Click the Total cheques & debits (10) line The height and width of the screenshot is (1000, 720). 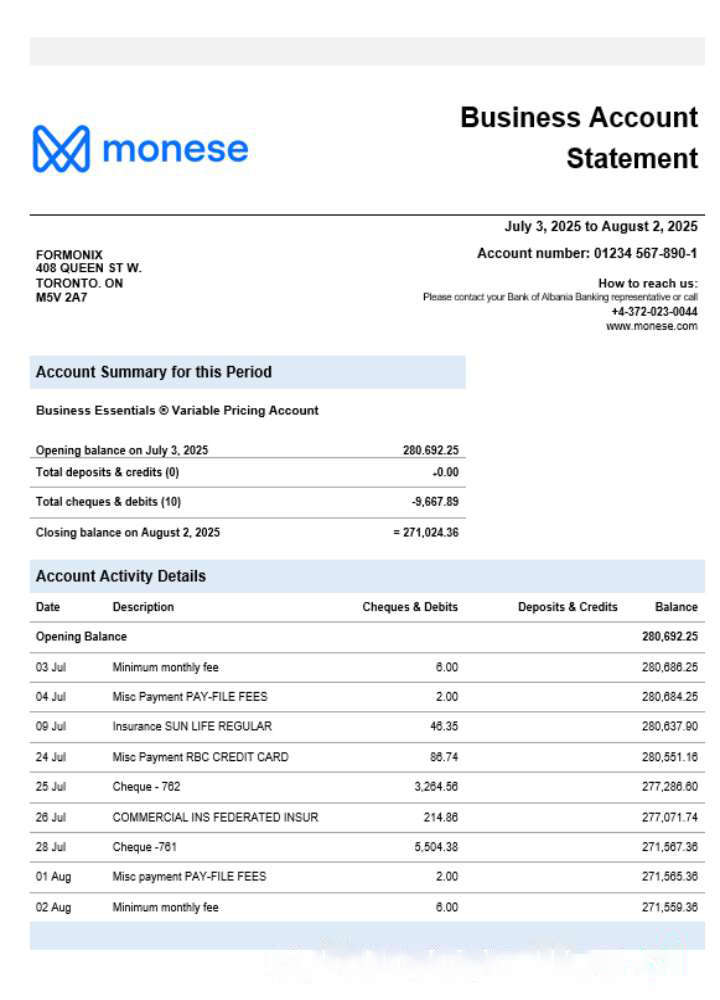click(x=108, y=501)
